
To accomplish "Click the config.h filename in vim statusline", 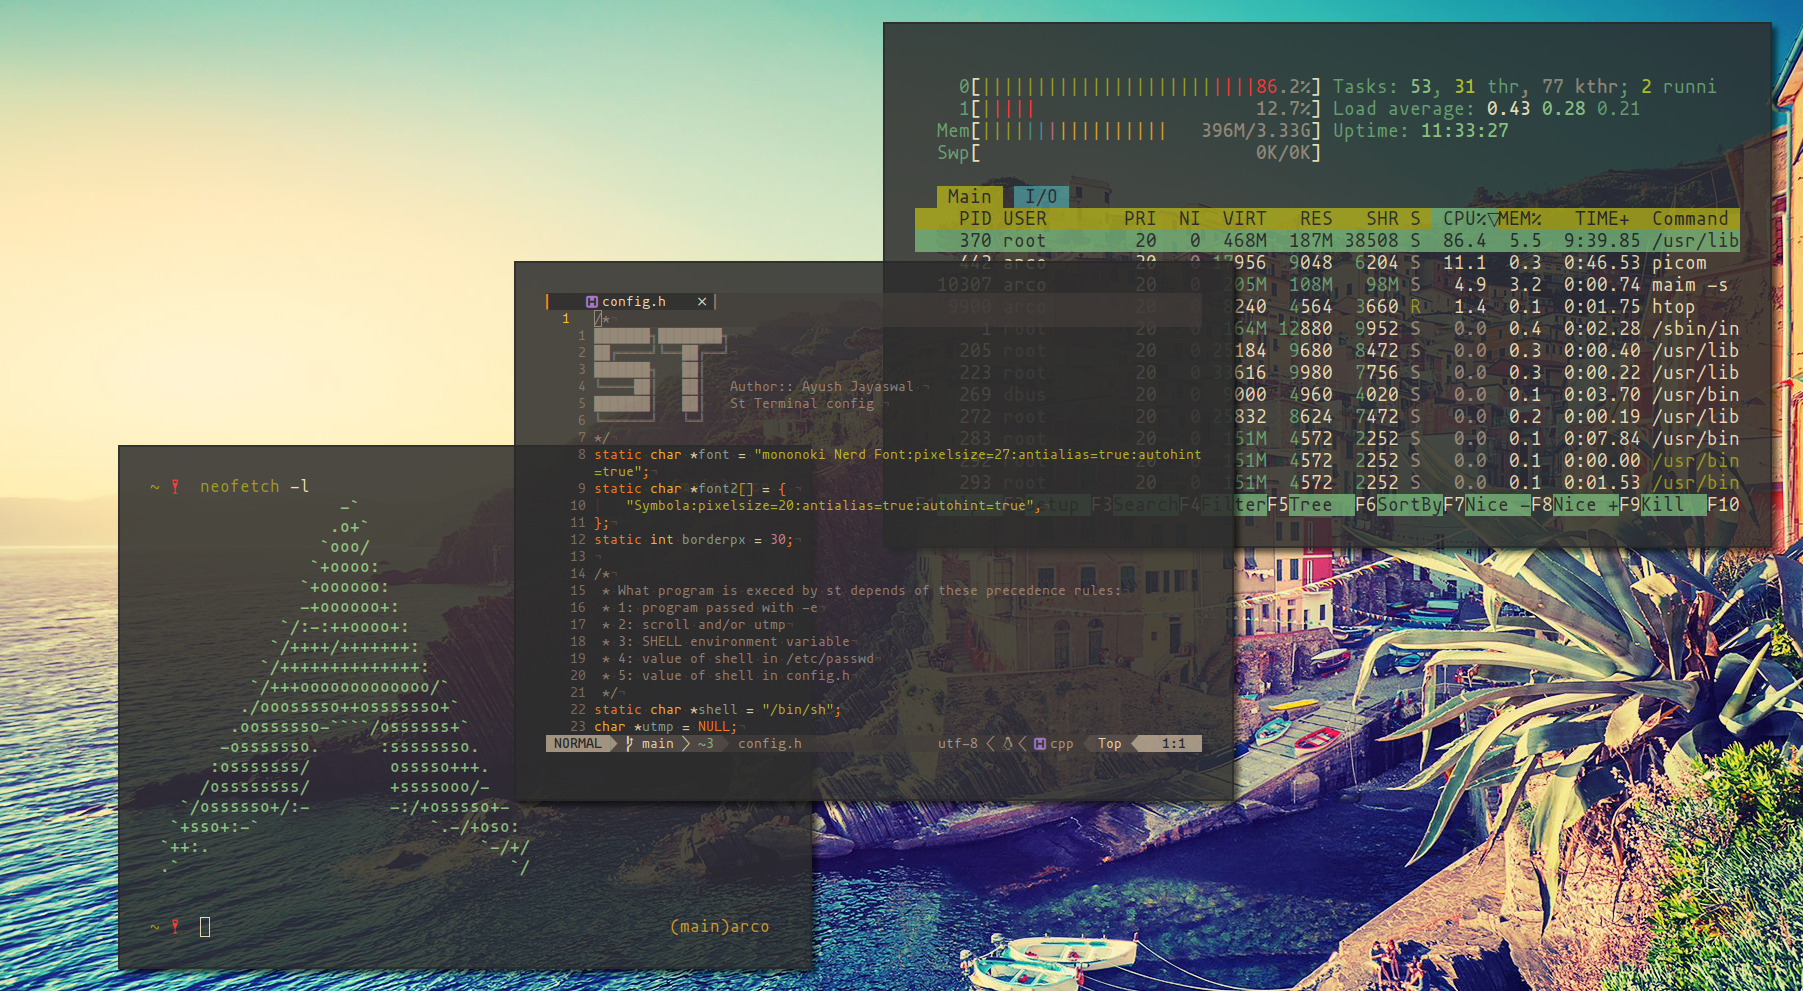I will (770, 743).
